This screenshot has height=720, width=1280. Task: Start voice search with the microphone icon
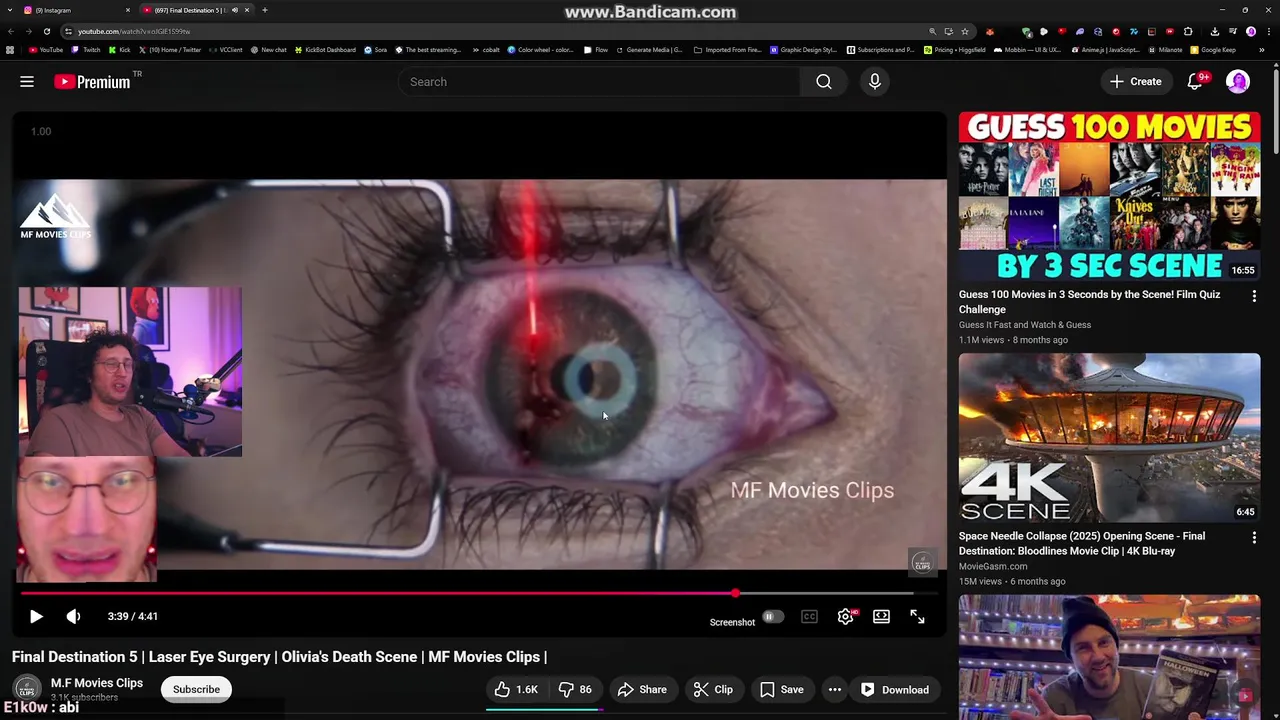click(x=875, y=82)
